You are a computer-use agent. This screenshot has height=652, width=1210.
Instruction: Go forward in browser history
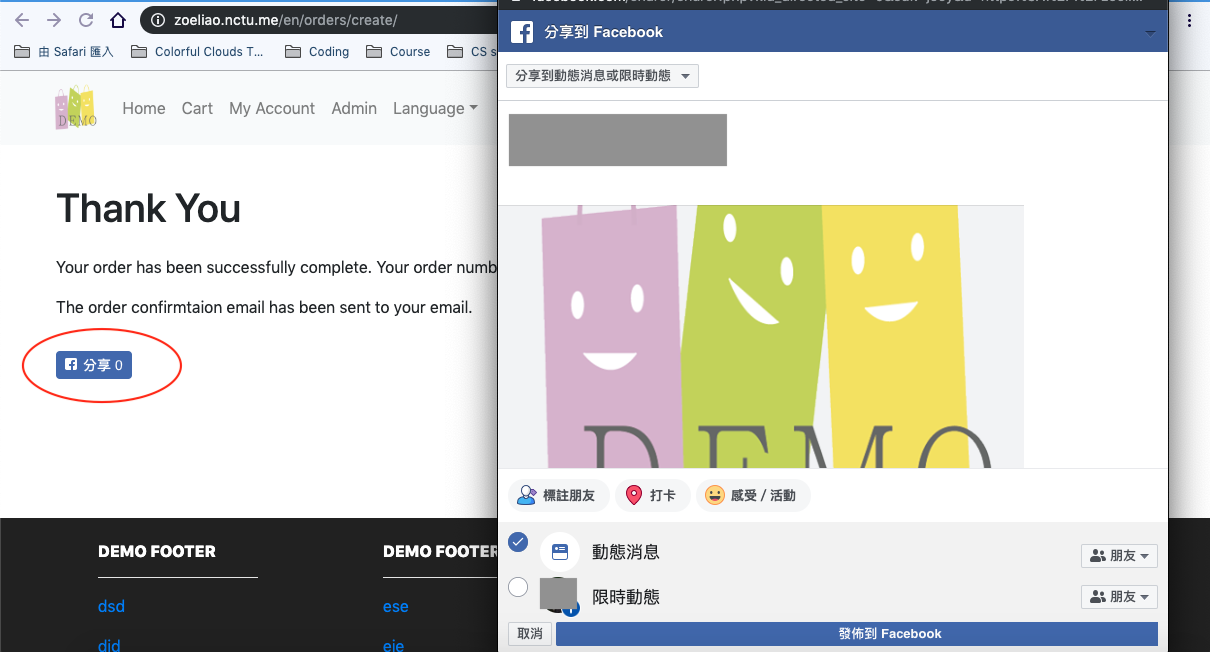pyautogui.click(x=54, y=20)
